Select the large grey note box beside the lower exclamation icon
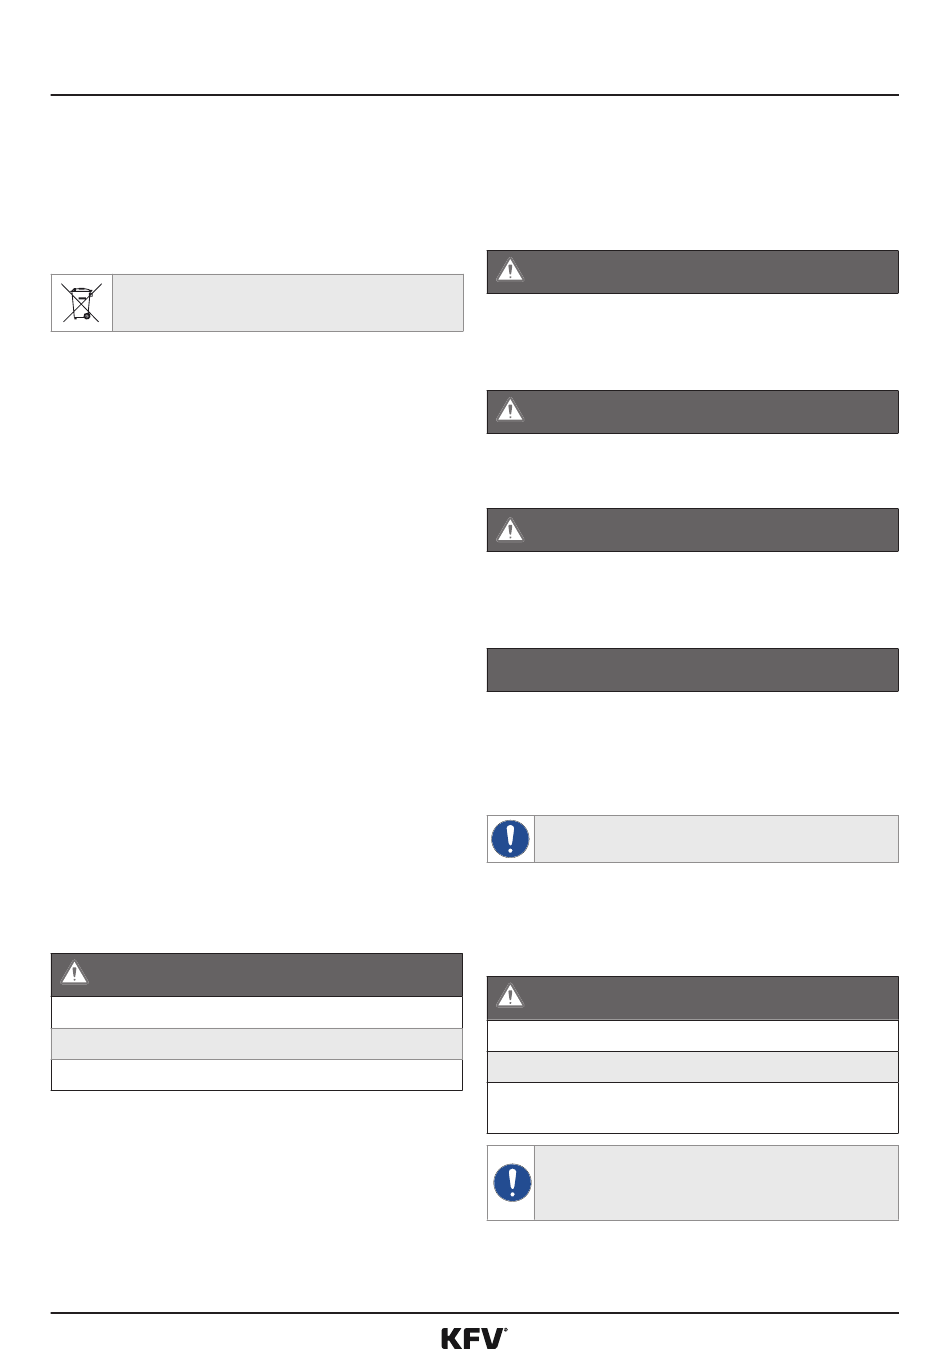950x1360 pixels. pyautogui.click(x=717, y=1183)
